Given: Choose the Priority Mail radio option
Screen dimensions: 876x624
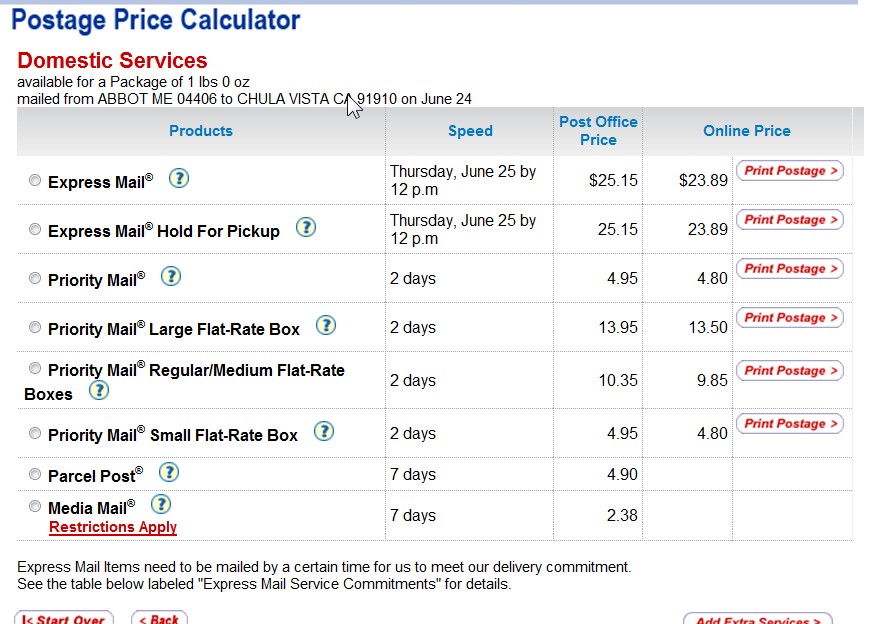Looking at the screenshot, I should [x=35, y=278].
